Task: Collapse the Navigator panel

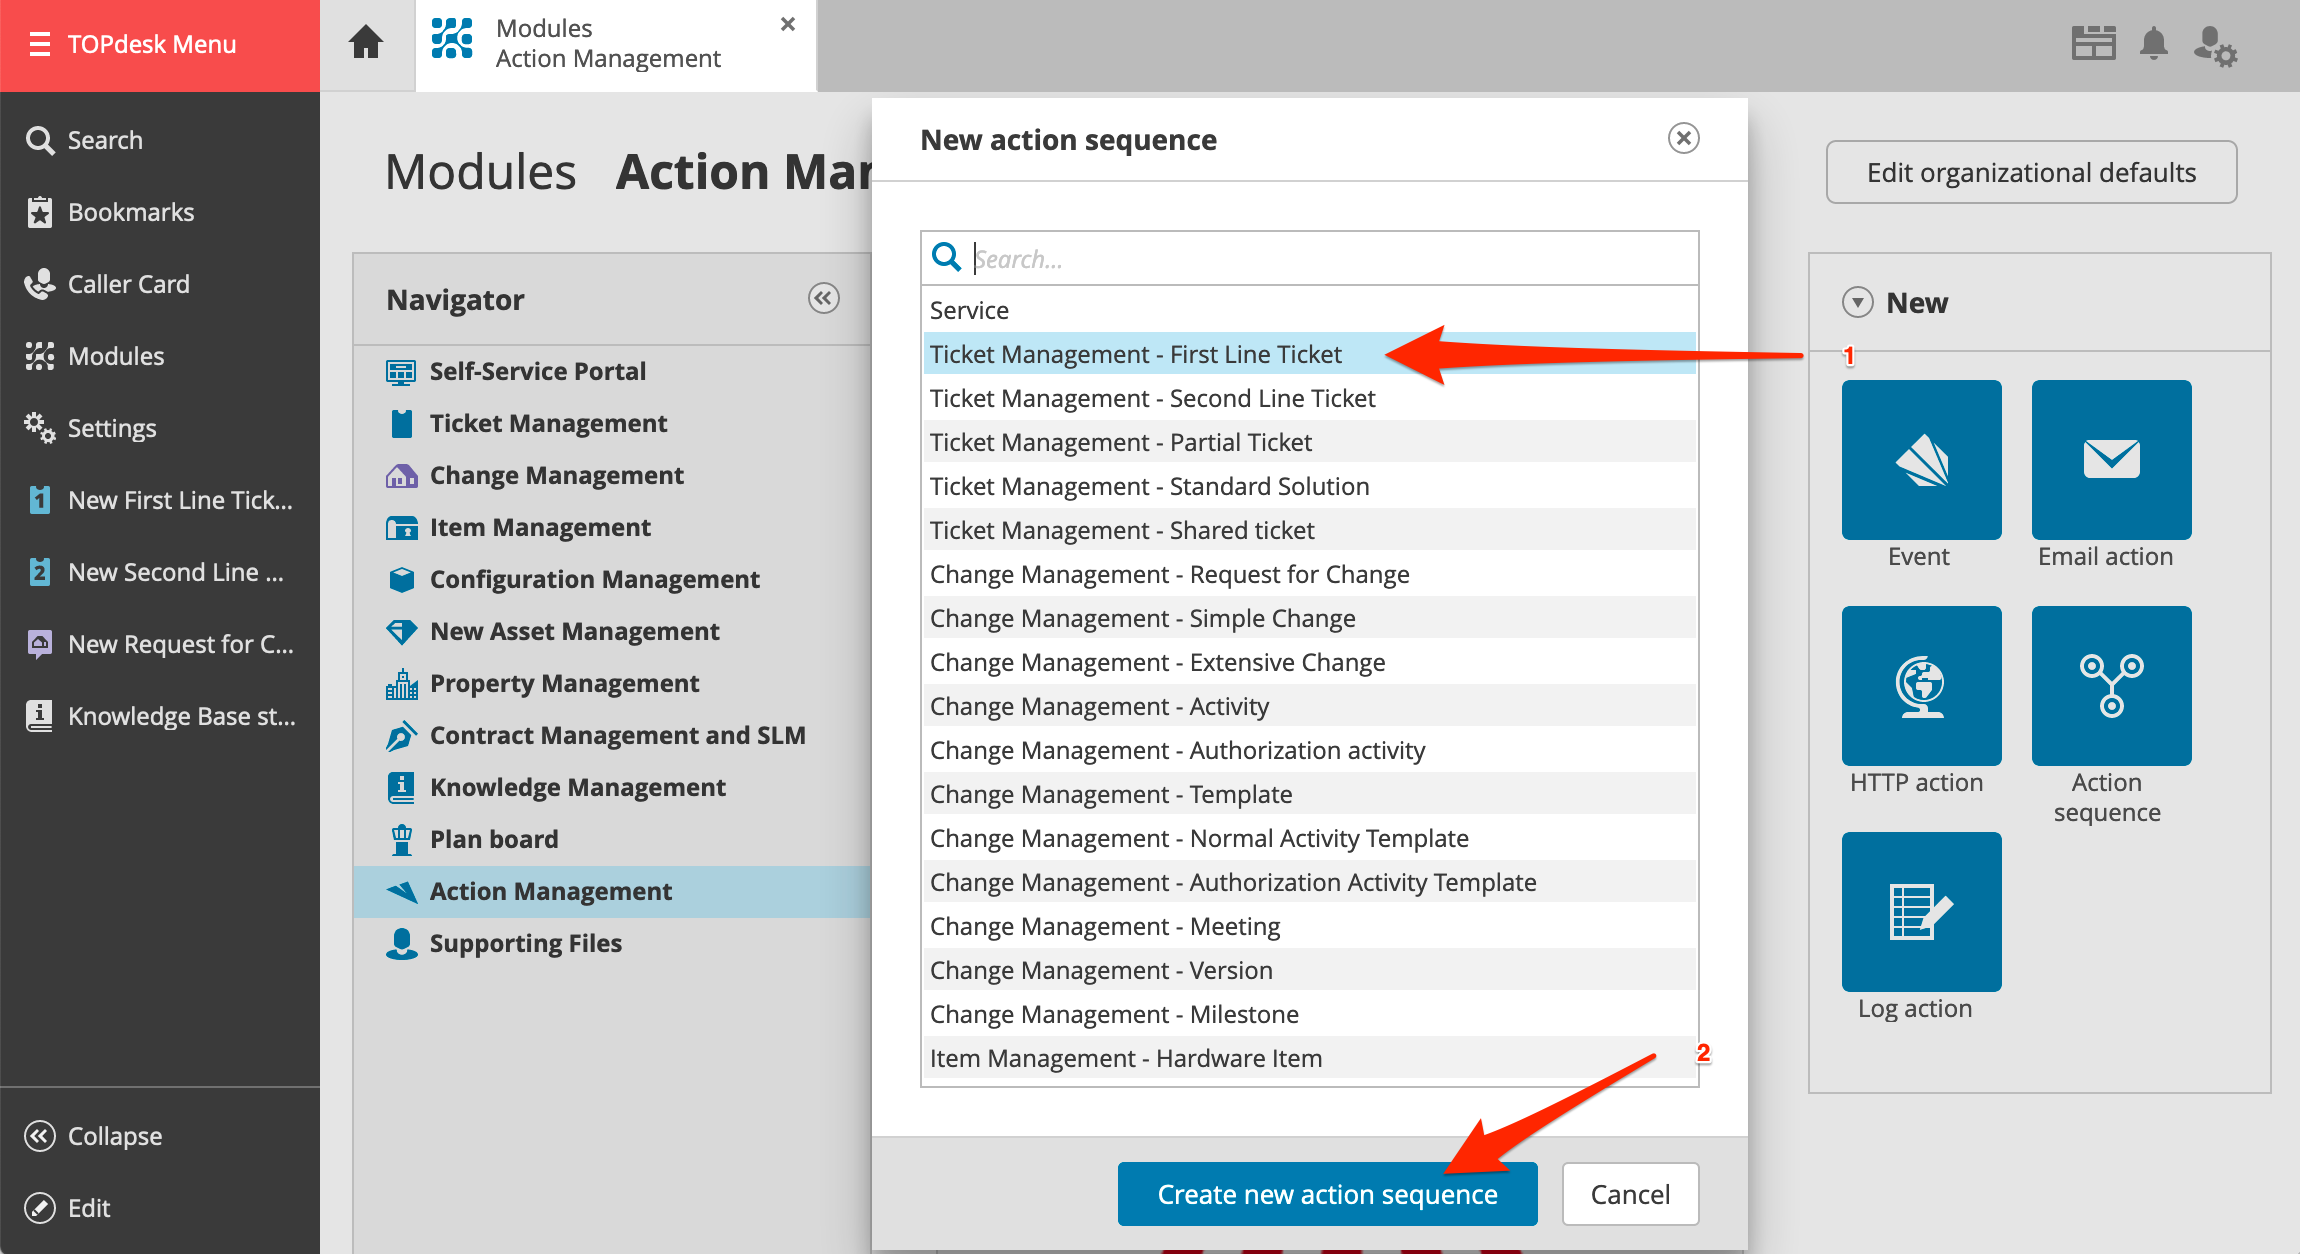Action: [823, 298]
